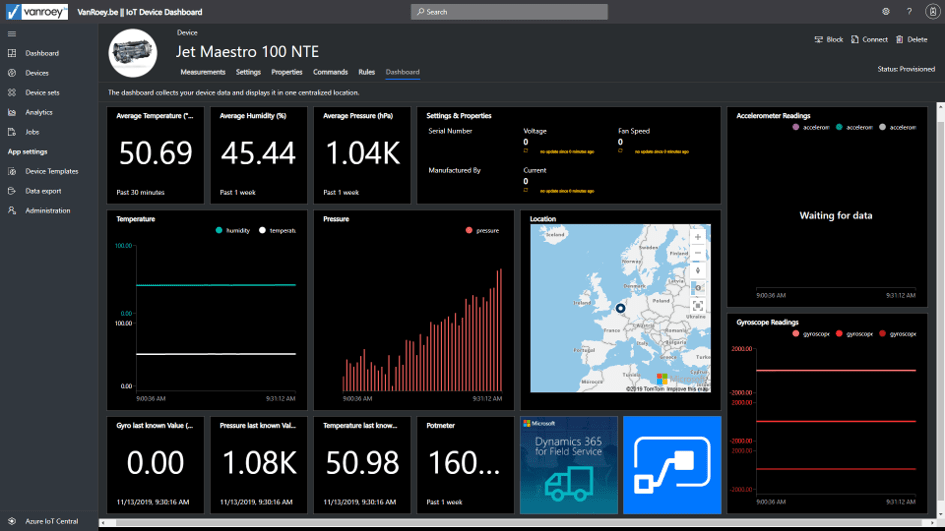This screenshot has height=531, width=945.
Task: Open Device sets in the sidebar
Action: [x=42, y=92]
